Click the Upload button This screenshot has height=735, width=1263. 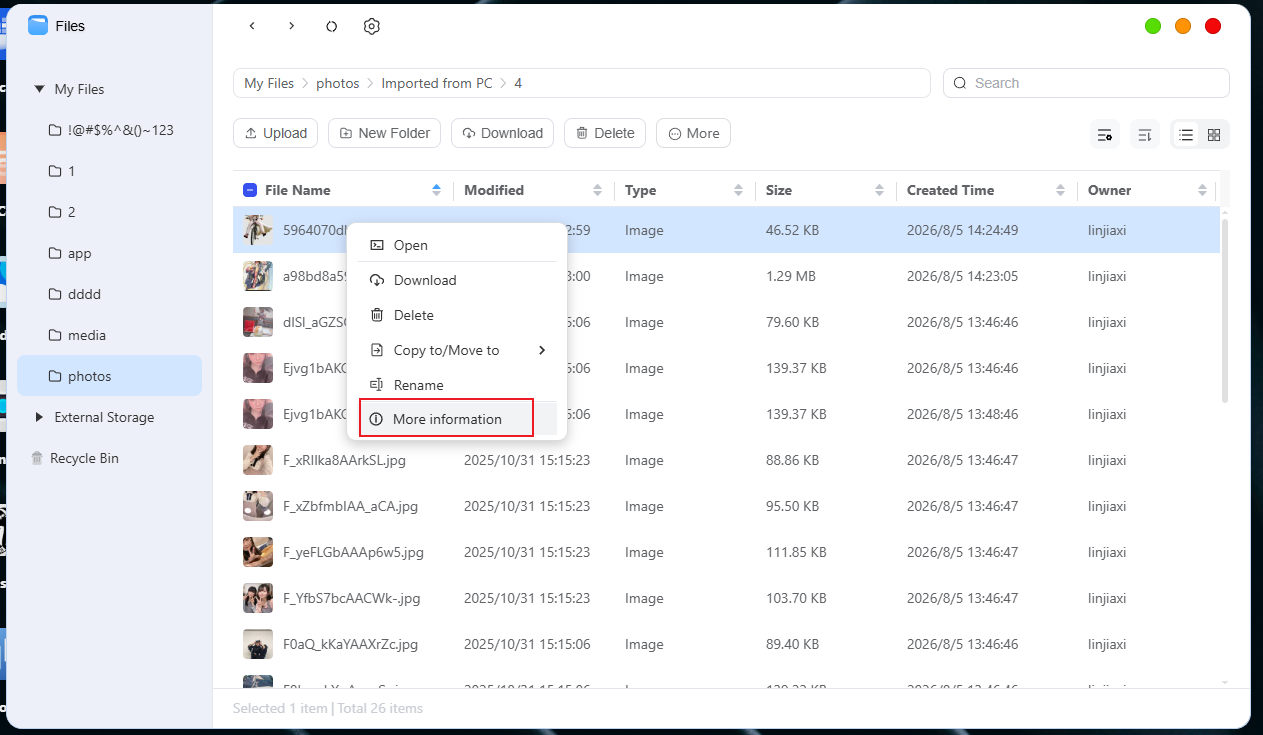[x=275, y=133]
